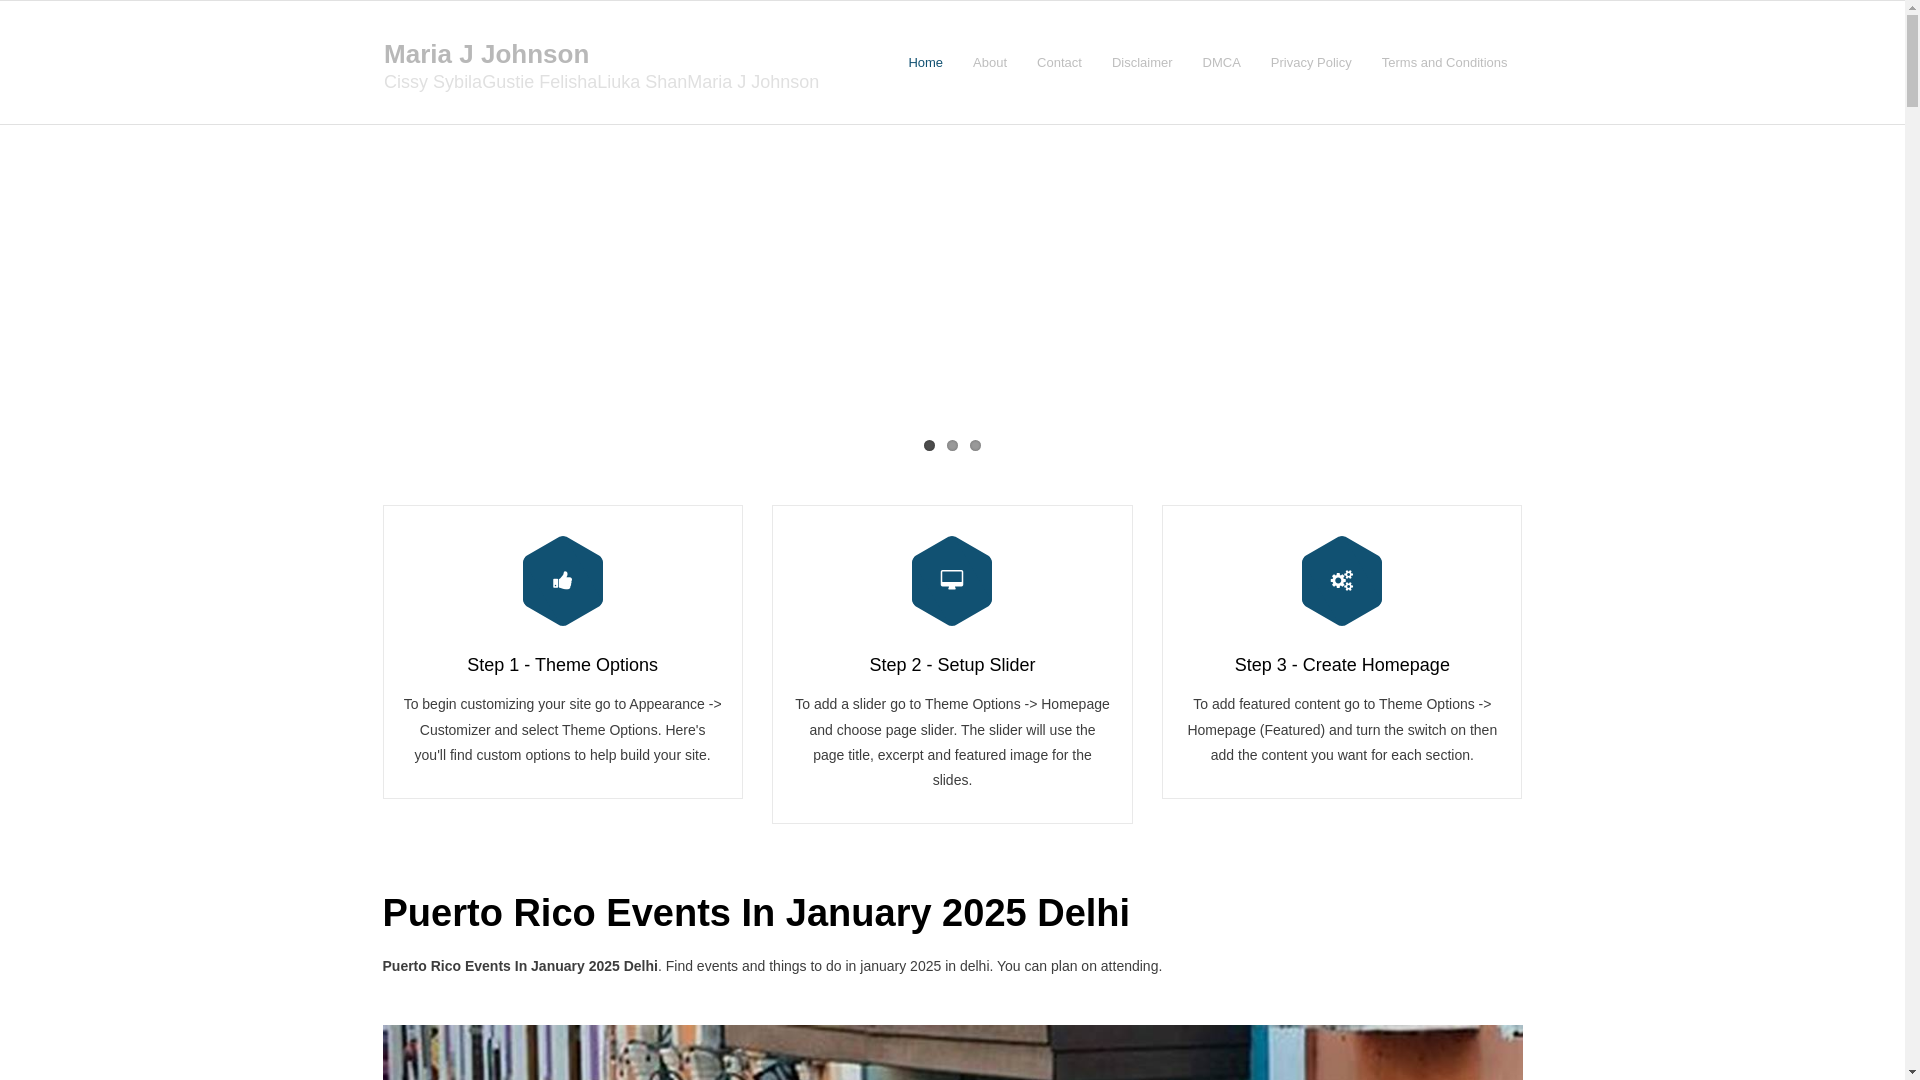1920x1080 pixels.
Task: Click the scrollbar up arrow
Action: [x=1912, y=6]
